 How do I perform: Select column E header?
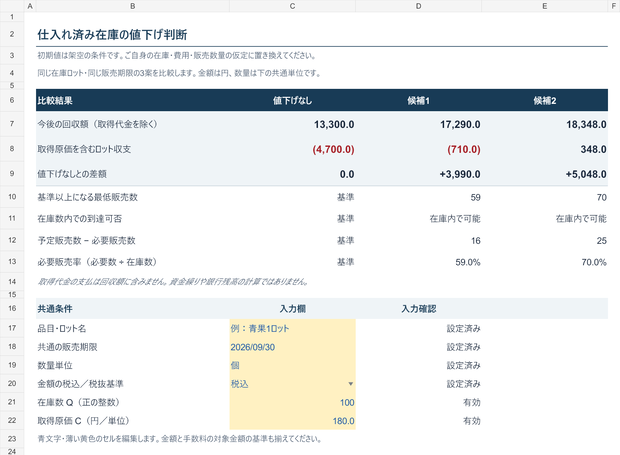(x=545, y=6)
